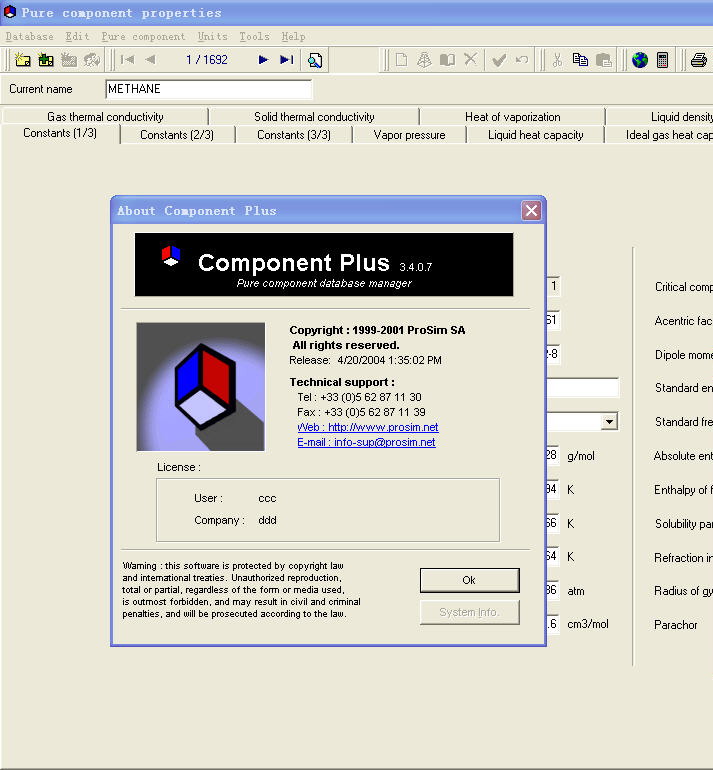This screenshot has width=713, height=770.
Task: Go to the previous record
Action: point(150,60)
